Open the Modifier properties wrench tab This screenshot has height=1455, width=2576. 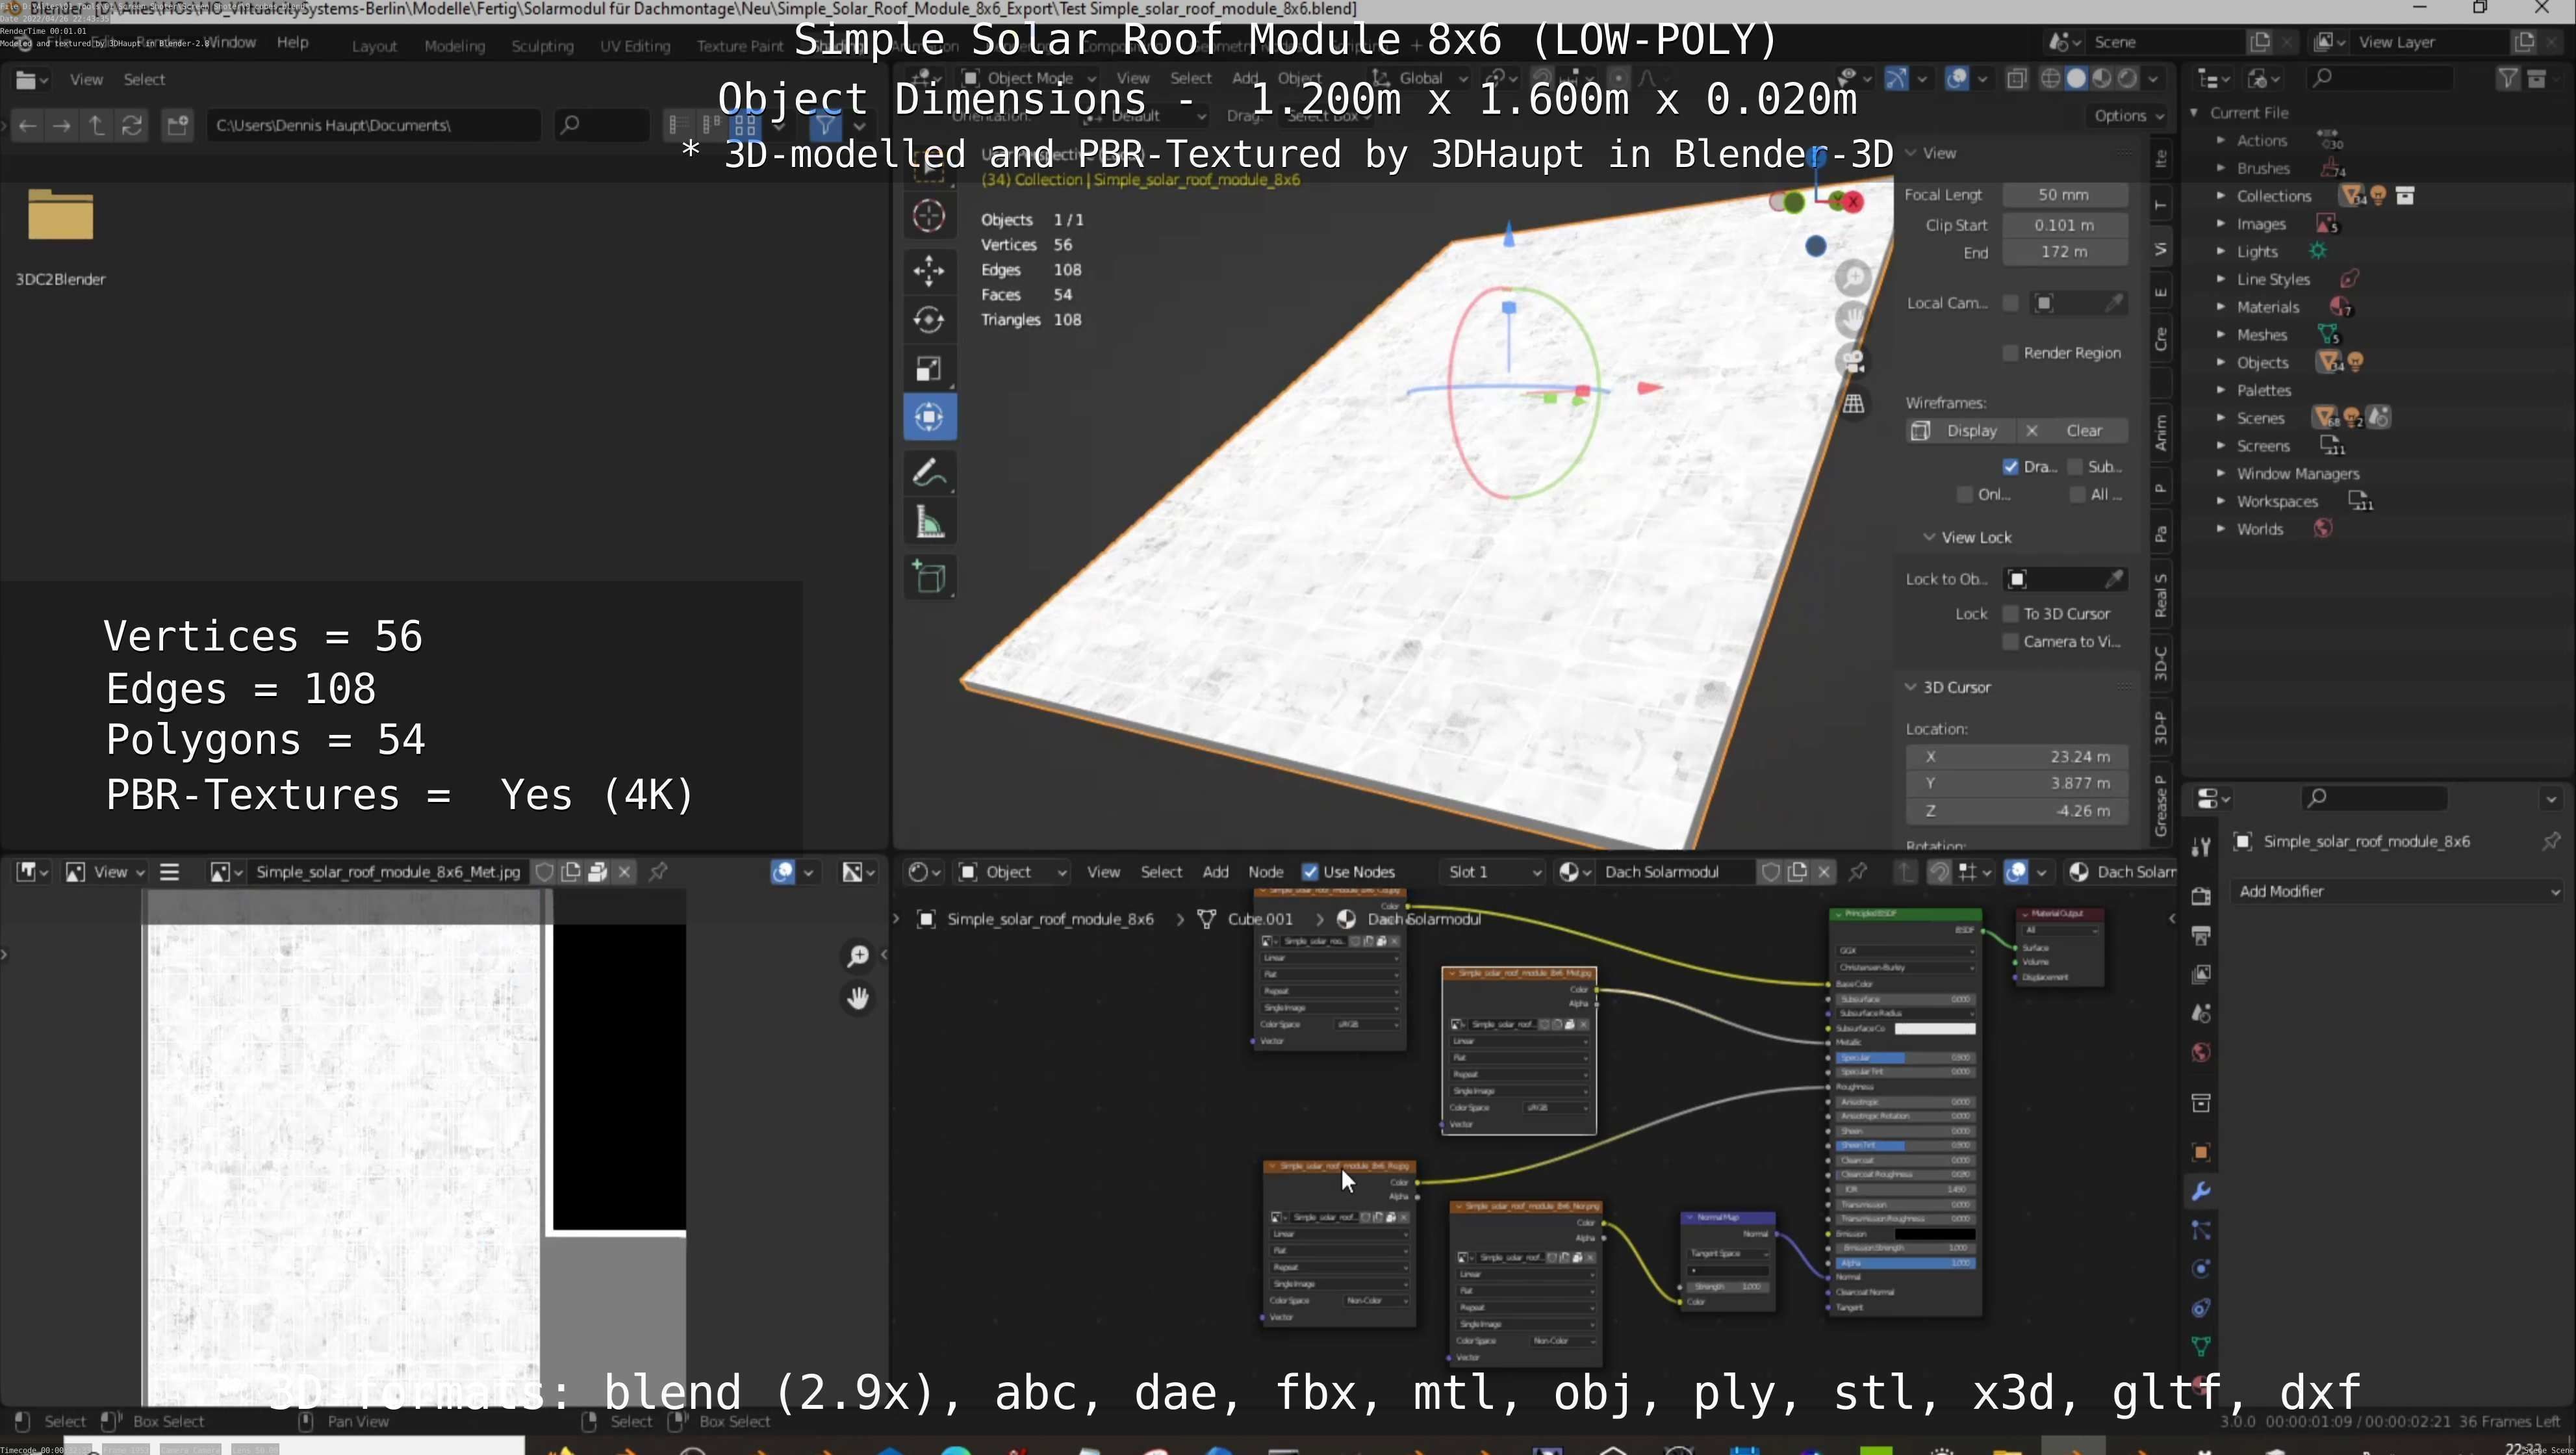click(2201, 1191)
